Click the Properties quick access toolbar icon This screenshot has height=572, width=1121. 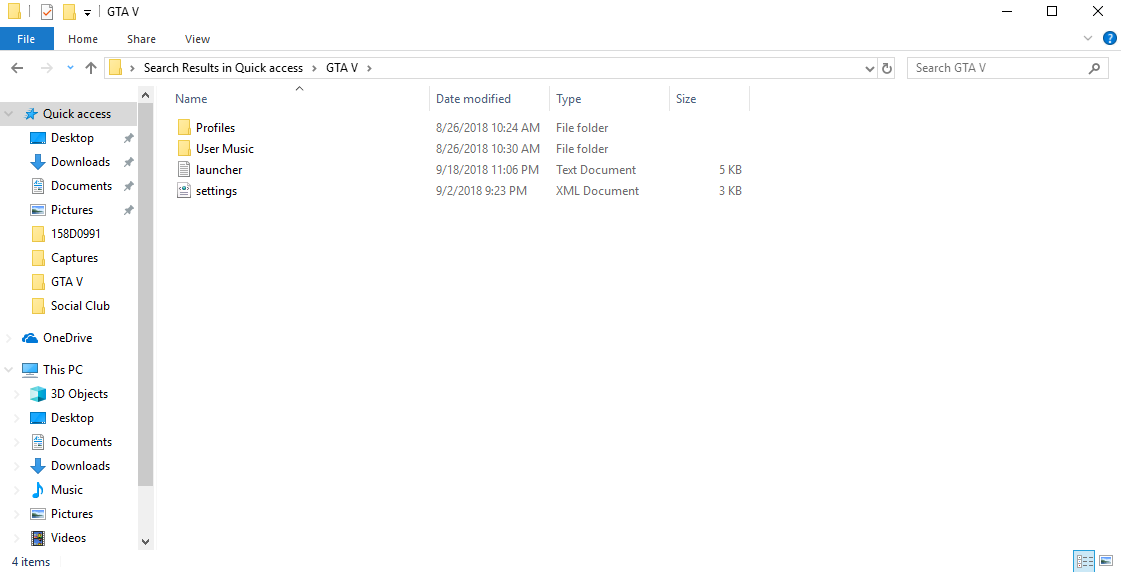(47, 11)
